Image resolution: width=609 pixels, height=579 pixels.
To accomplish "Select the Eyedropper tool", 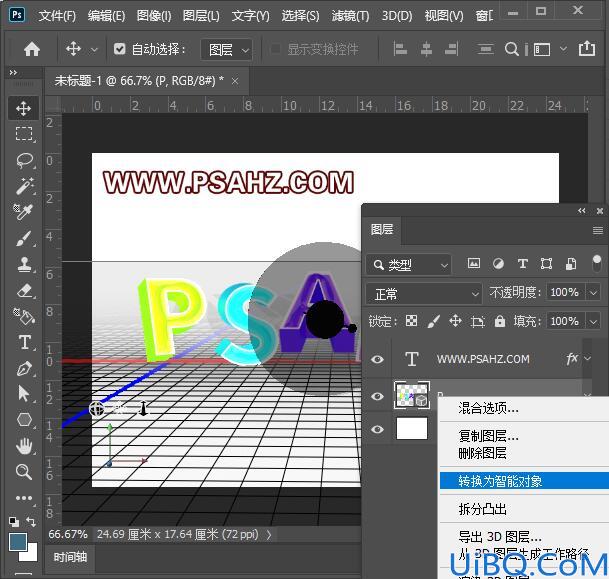I will (24, 212).
